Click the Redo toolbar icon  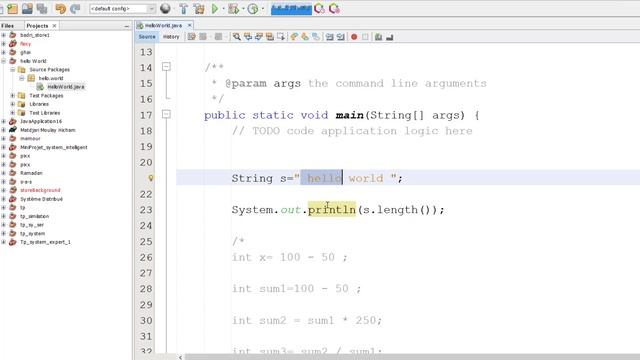pos(75,8)
